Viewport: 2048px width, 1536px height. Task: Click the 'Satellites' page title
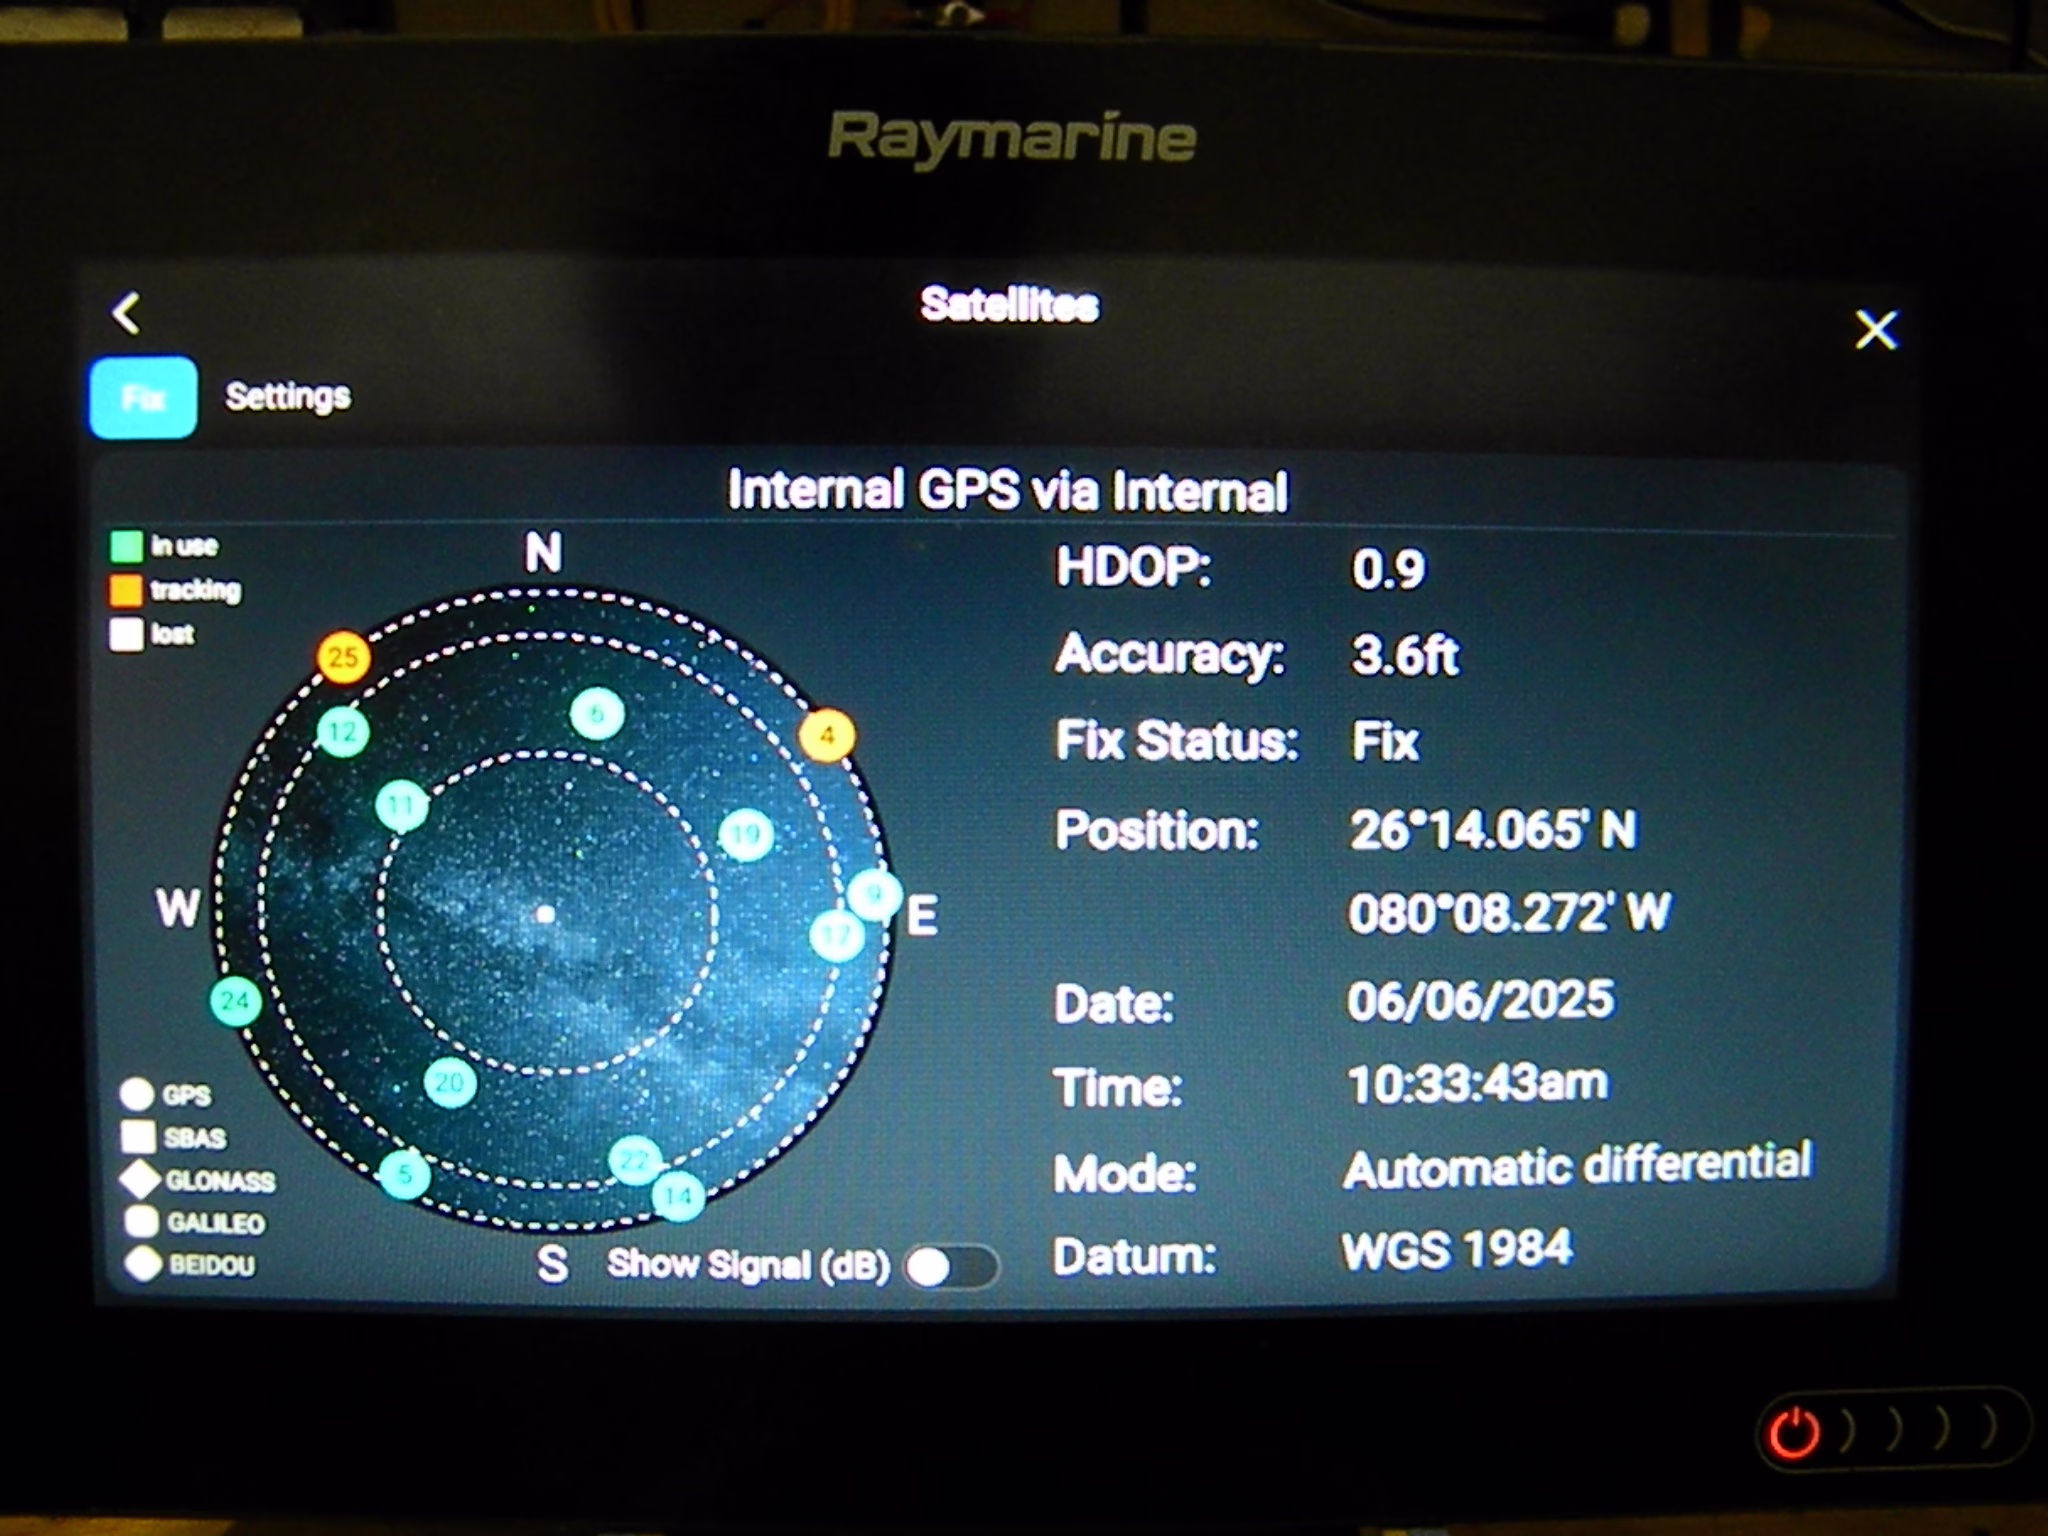(1010, 305)
